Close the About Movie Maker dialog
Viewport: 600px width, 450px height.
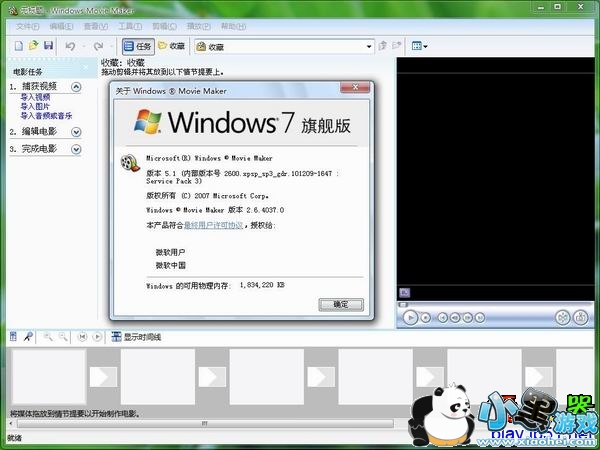355,87
